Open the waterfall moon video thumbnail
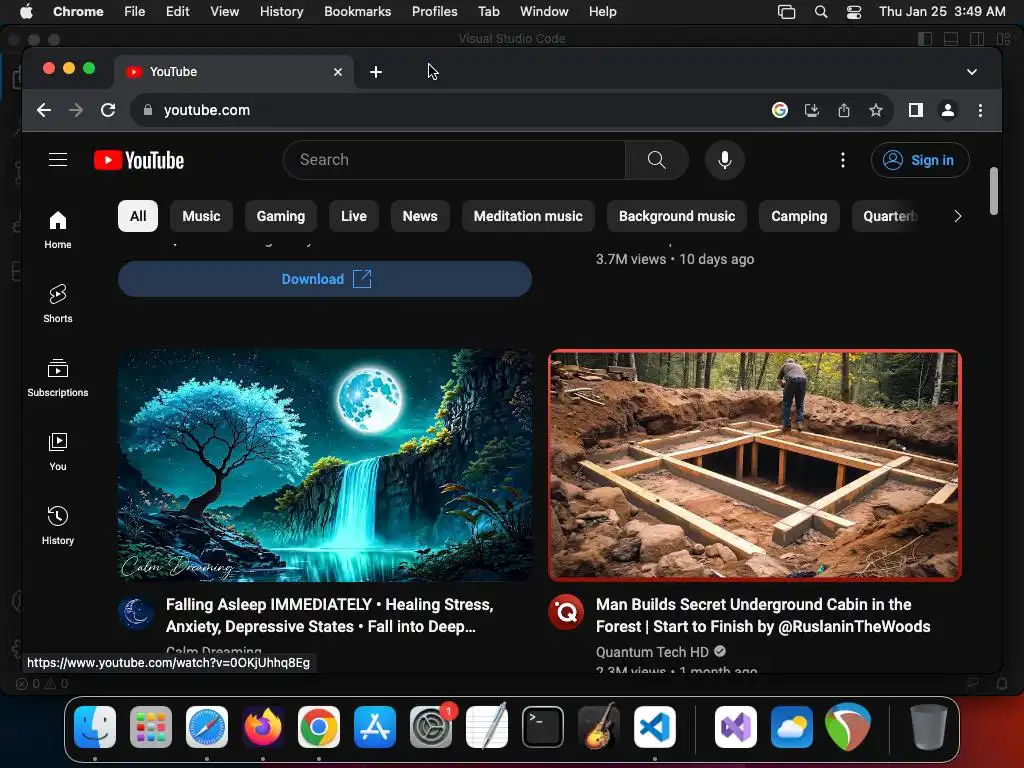 325,465
